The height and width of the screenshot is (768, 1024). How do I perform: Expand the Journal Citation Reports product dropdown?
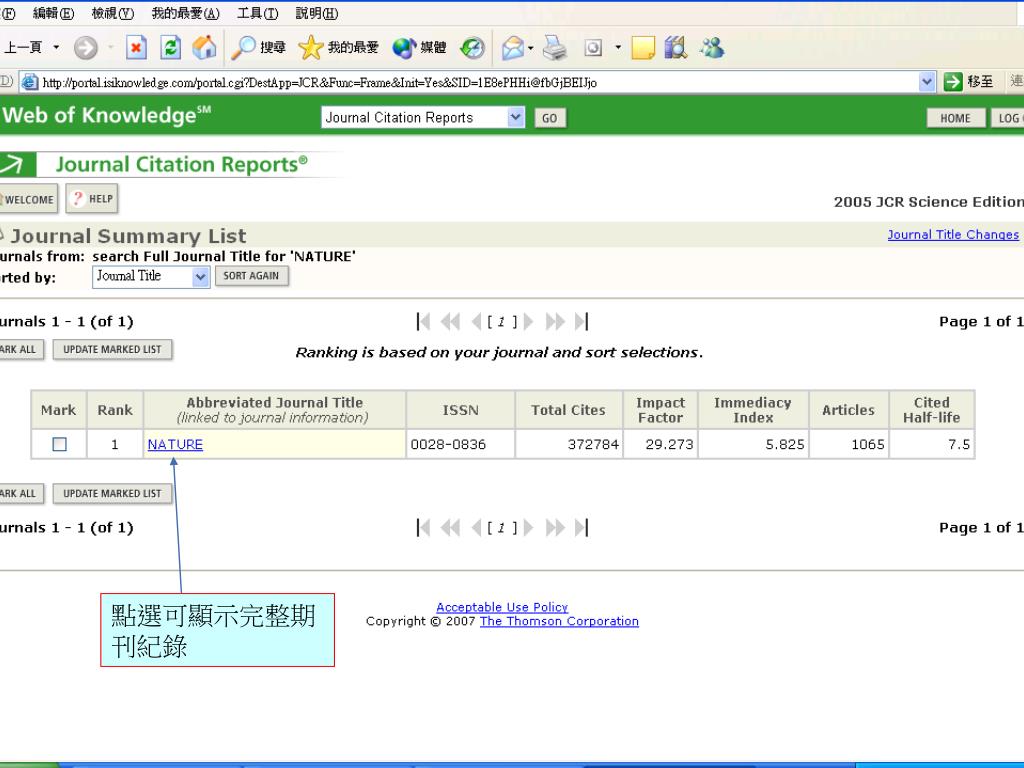(516, 118)
